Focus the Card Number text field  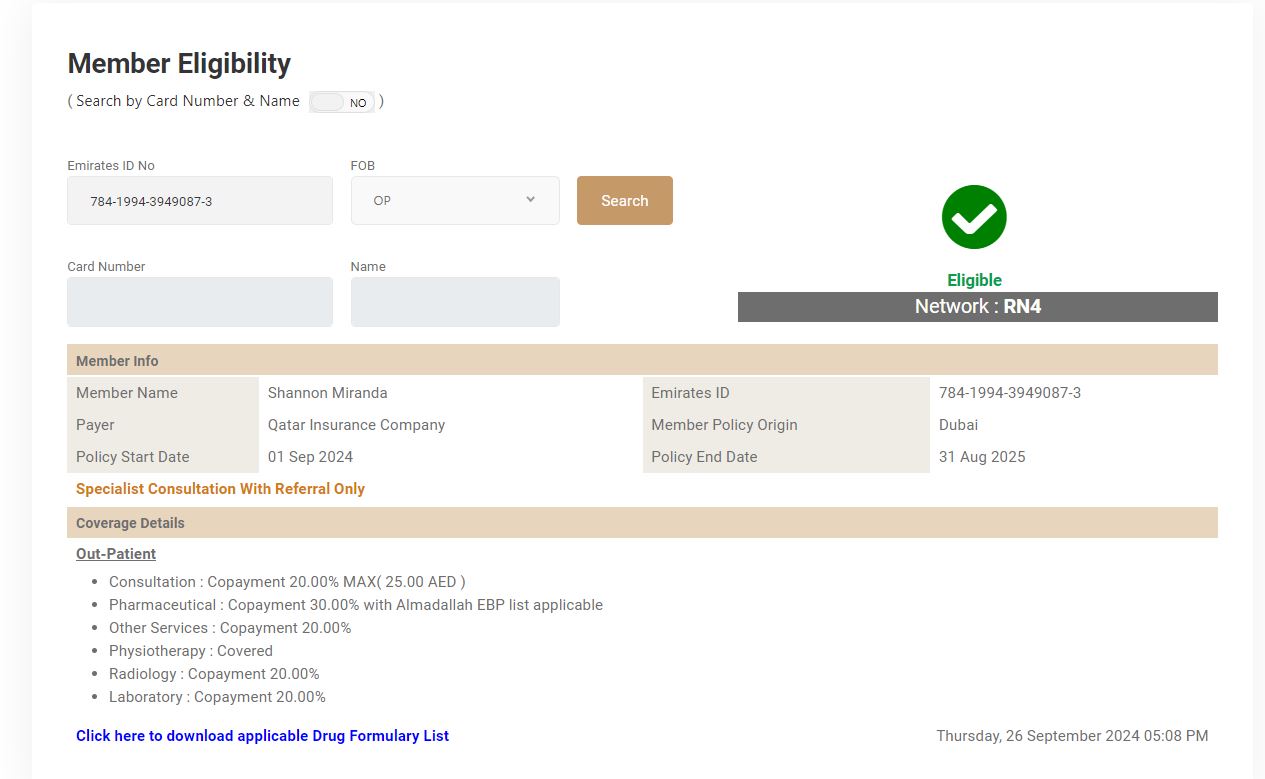(200, 302)
